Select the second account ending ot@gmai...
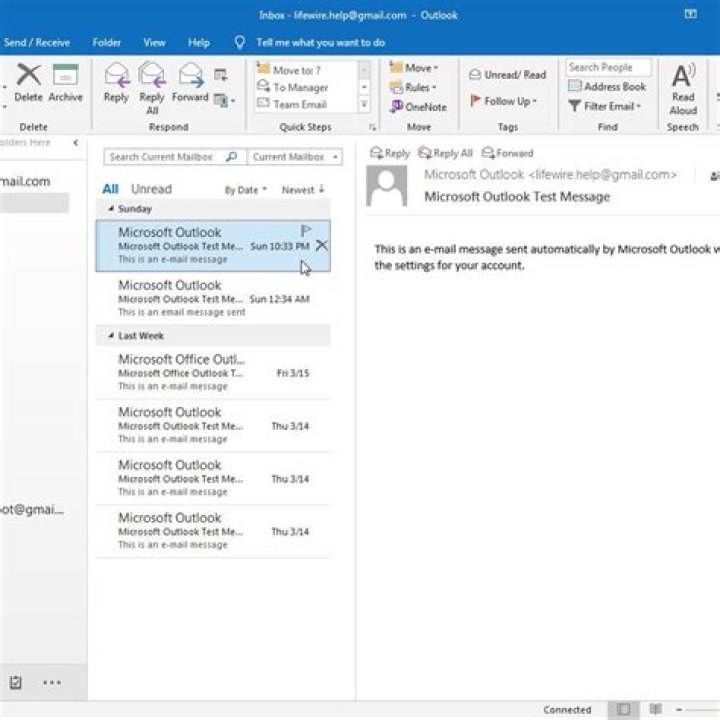Screen dimensions: 720x720 pyautogui.click(x=32, y=509)
